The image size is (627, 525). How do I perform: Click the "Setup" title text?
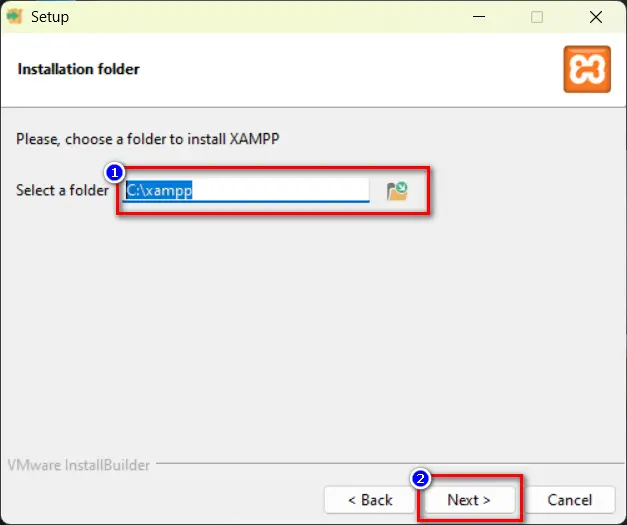[50, 17]
